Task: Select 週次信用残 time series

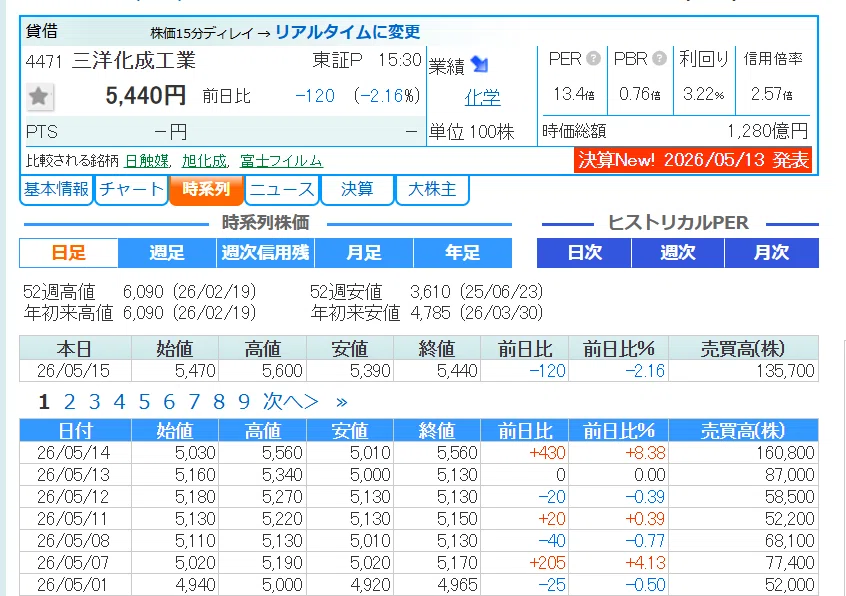Action: coord(265,252)
